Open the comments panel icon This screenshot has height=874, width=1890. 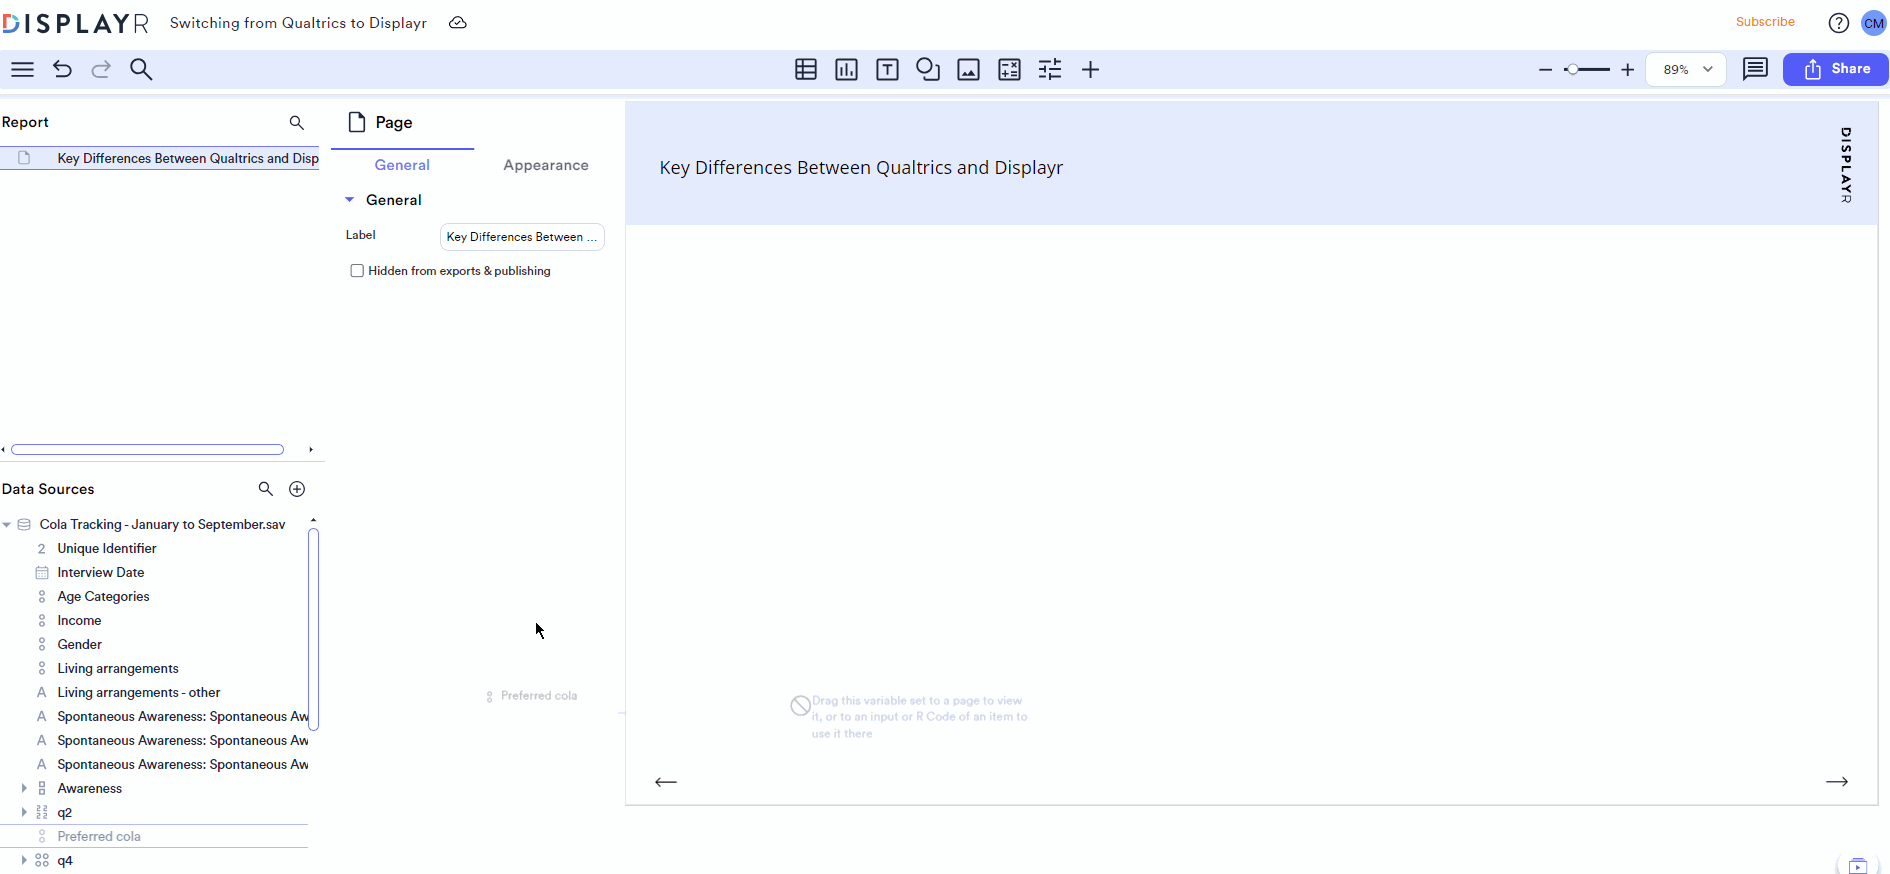click(1755, 69)
